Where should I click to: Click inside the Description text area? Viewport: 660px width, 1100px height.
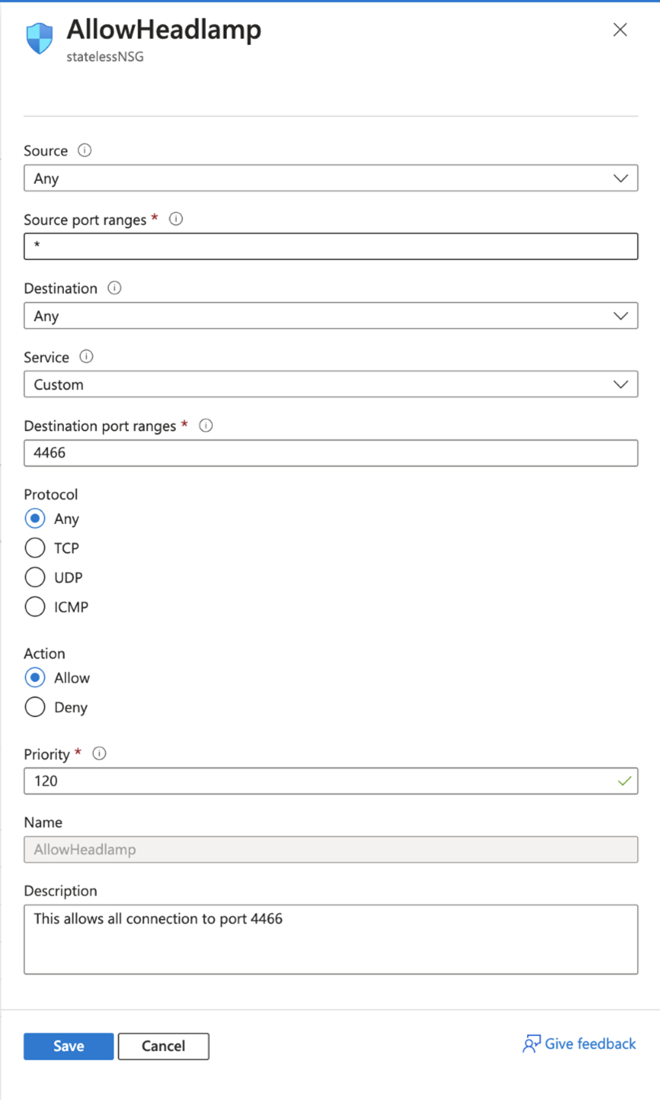pos(330,938)
